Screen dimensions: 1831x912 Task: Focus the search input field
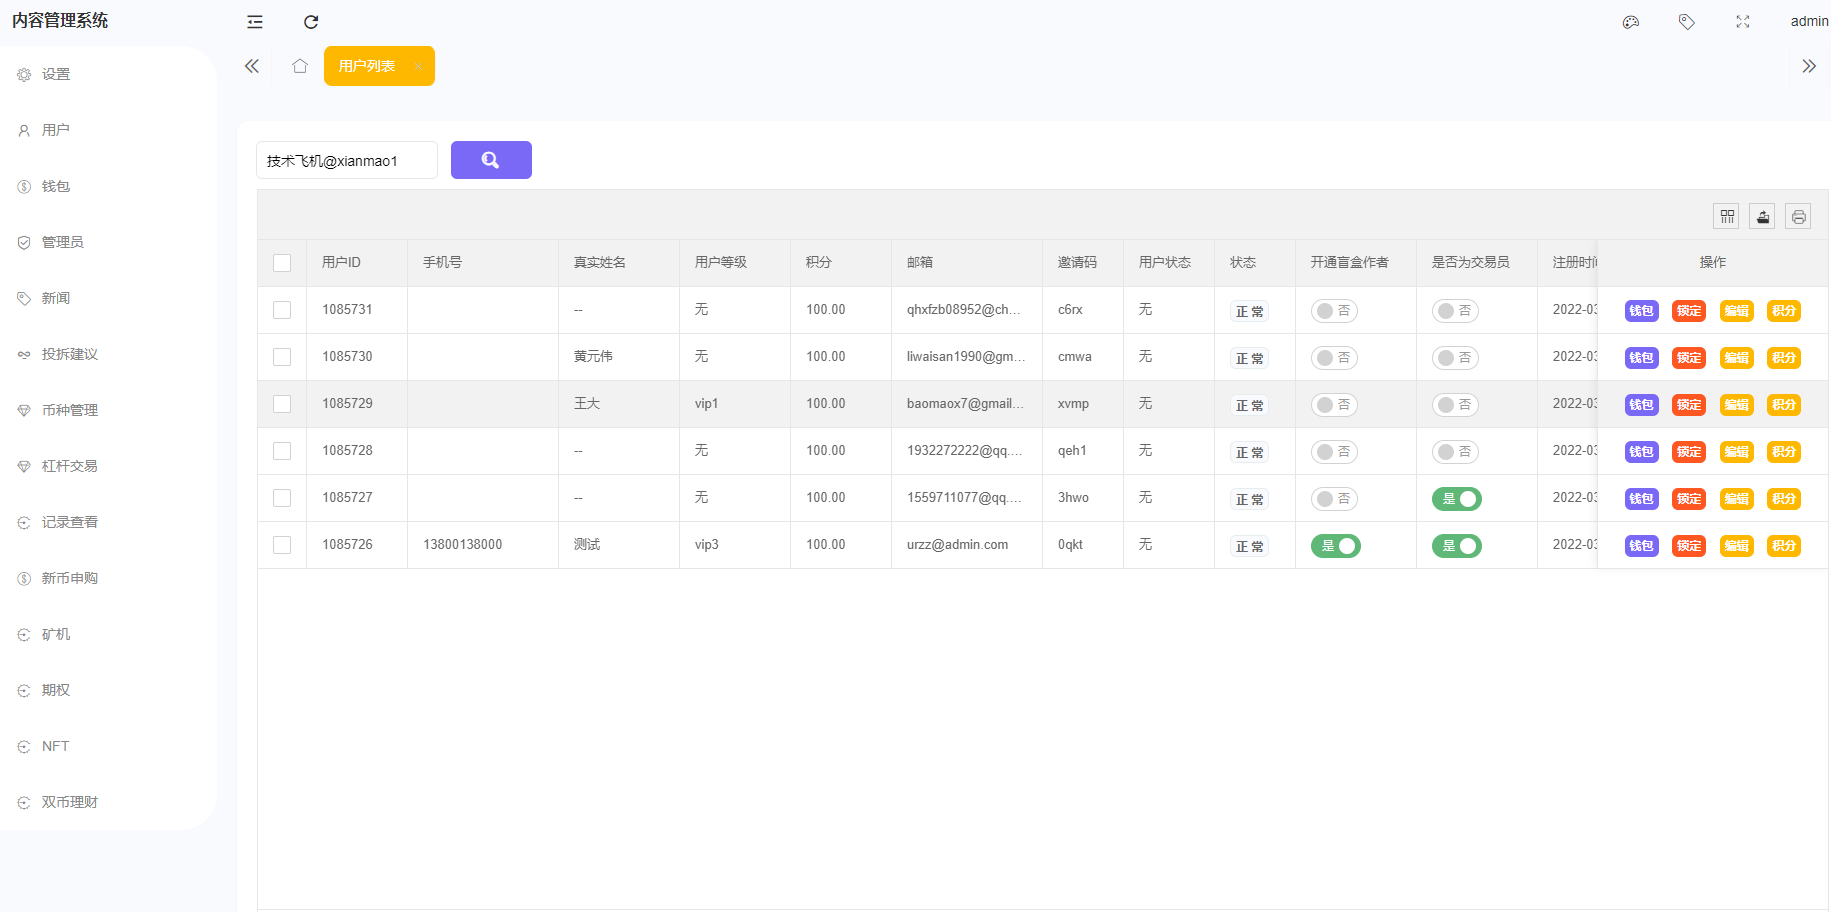(347, 160)
